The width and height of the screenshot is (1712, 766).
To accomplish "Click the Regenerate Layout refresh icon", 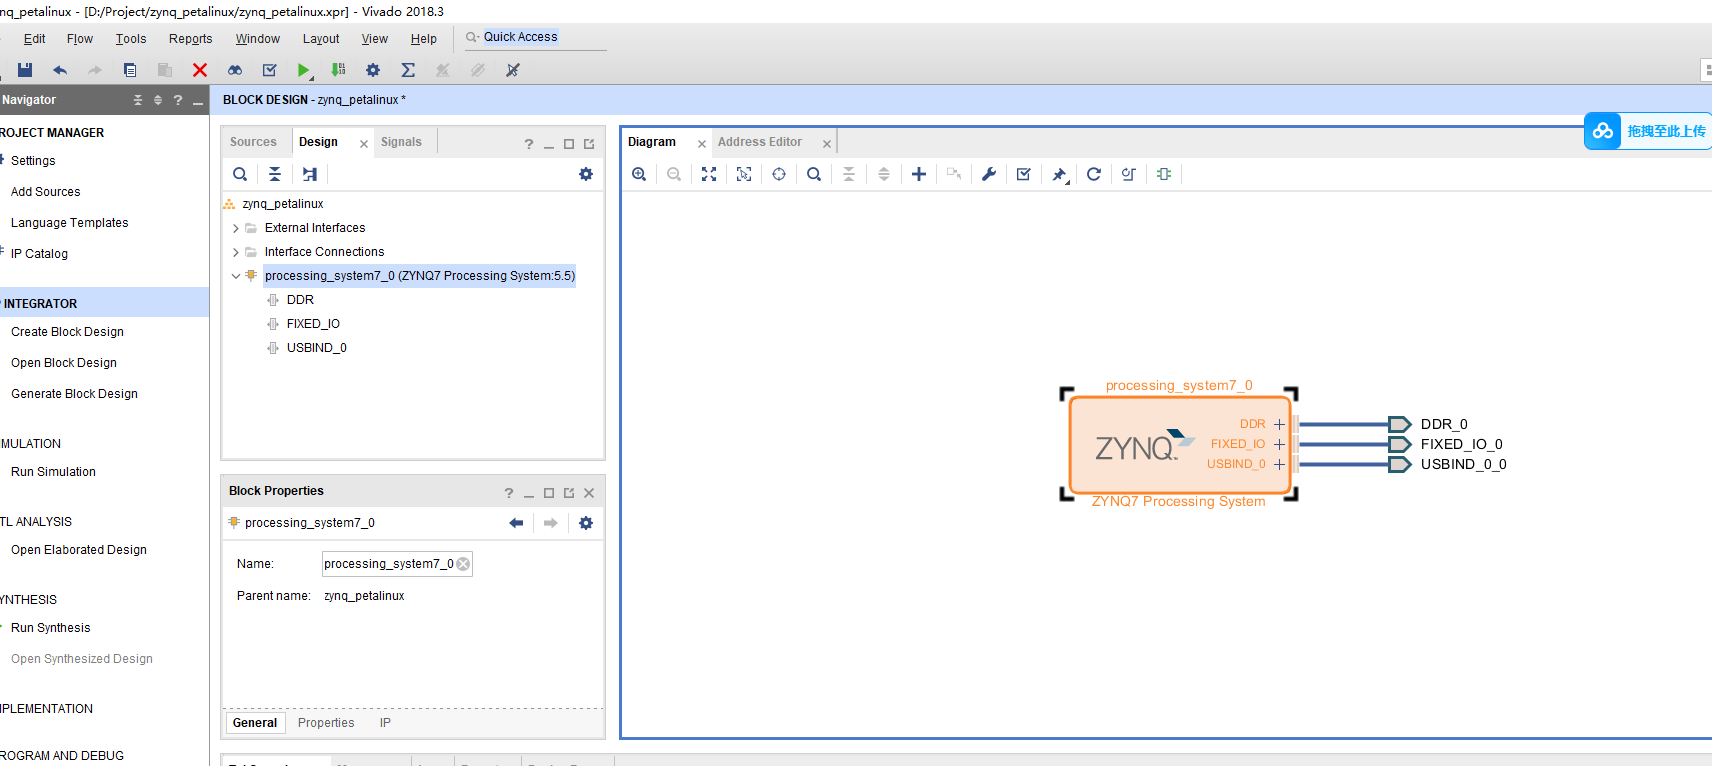I will coord(1094,174).
